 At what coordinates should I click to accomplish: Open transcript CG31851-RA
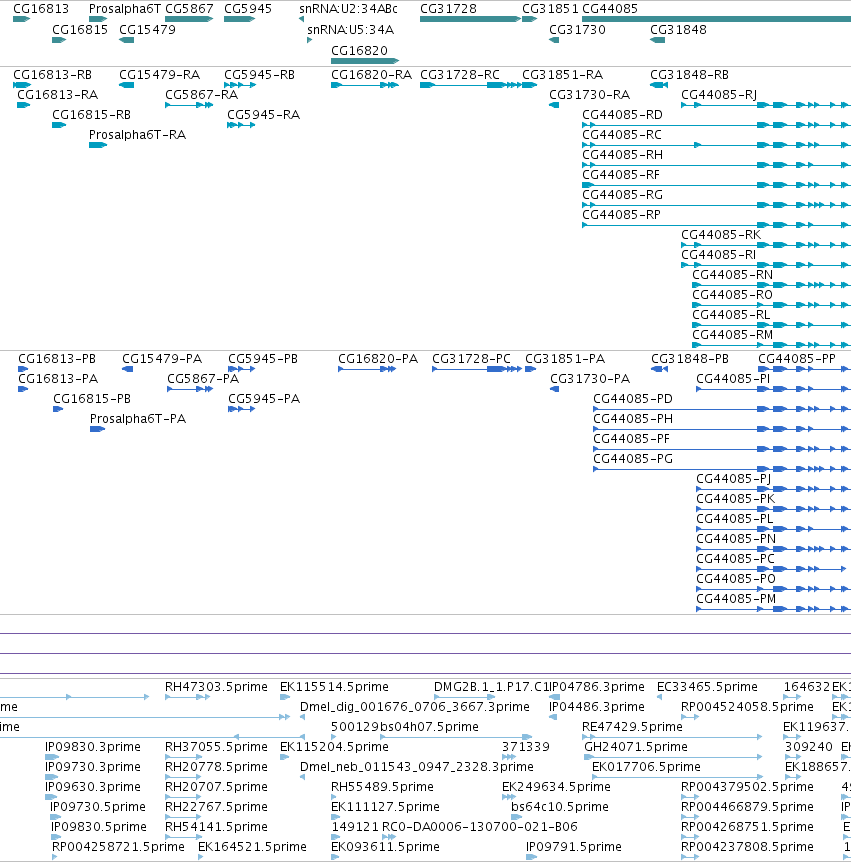[x=562, y=75]
